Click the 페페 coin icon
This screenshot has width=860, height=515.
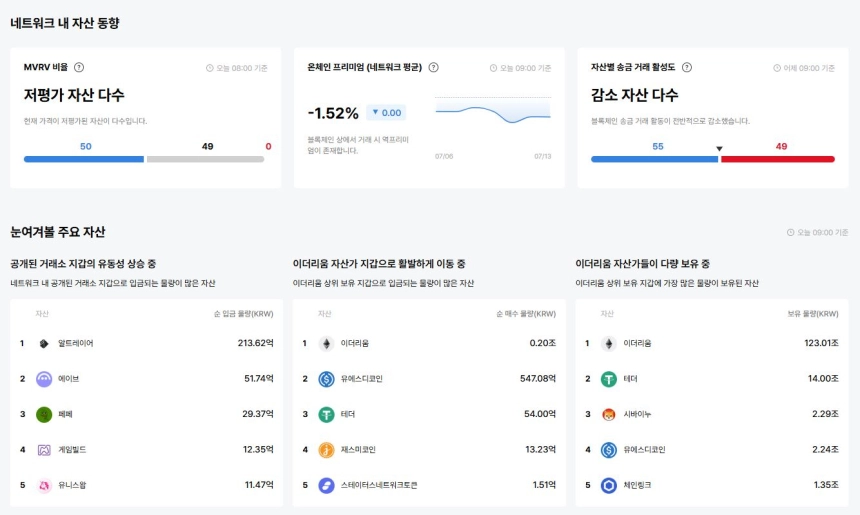coord(44,414)
